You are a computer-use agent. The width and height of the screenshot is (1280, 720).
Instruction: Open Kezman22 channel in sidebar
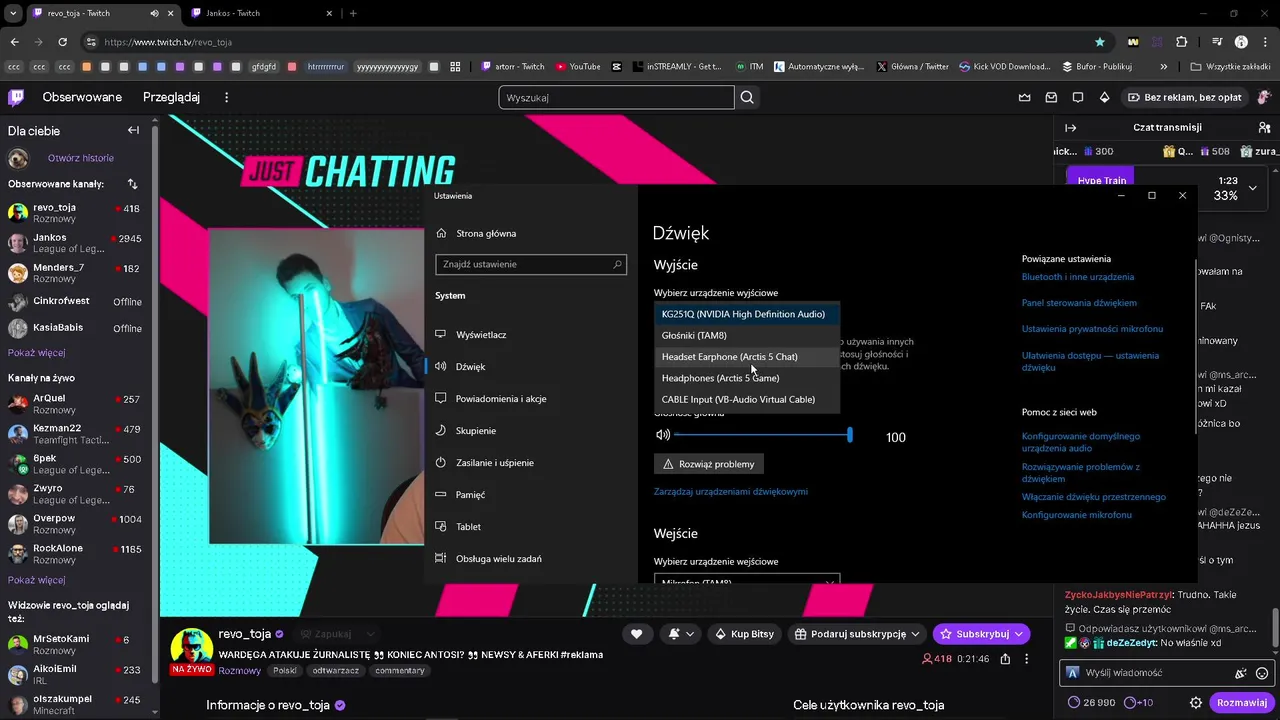pyautogui.click(x=75, y=434)
